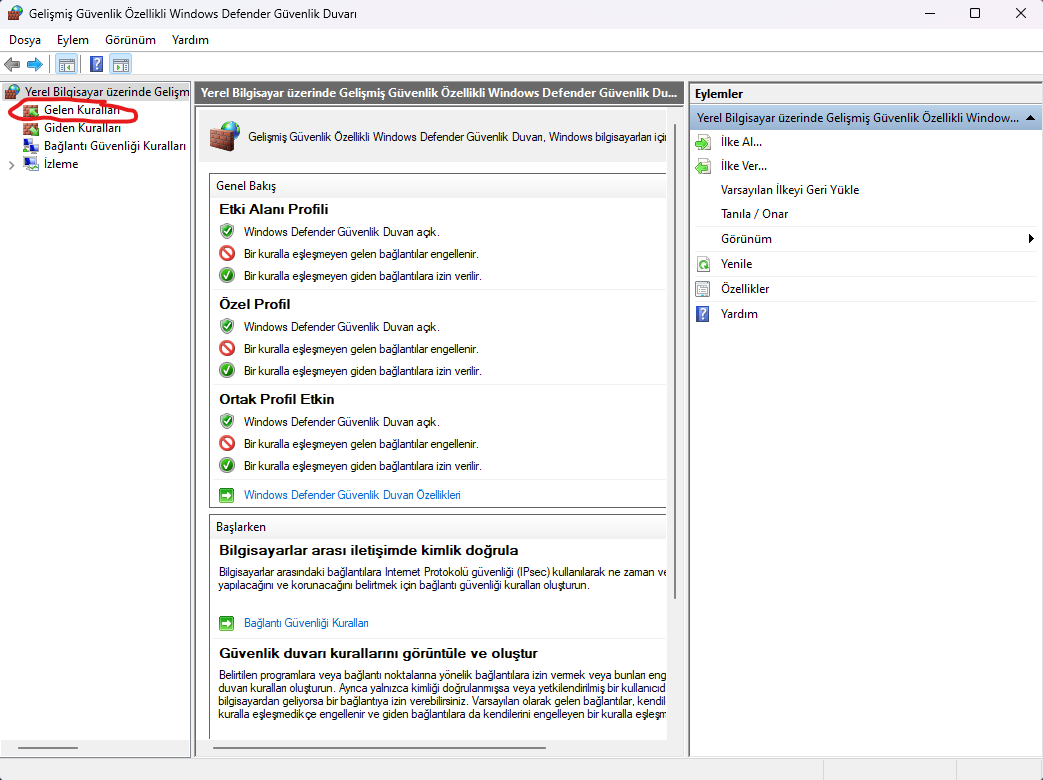Open the Dosya menu

click(x=25, y=40)
